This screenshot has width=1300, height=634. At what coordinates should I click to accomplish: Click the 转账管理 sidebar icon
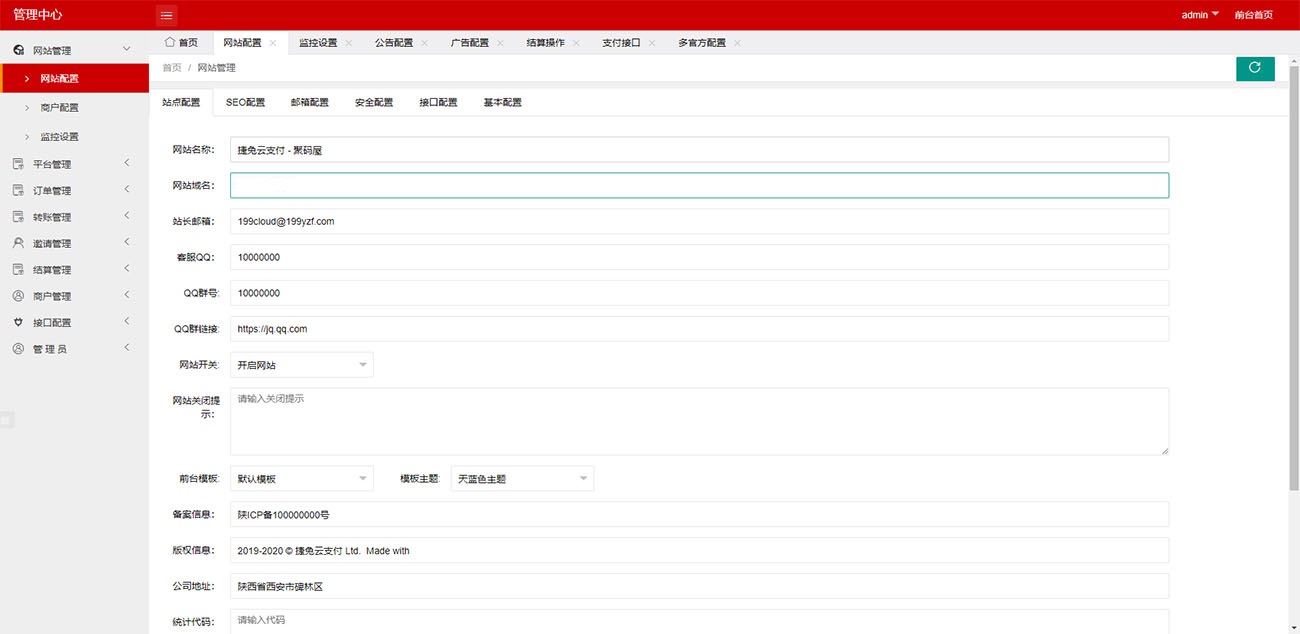[18, 217]
